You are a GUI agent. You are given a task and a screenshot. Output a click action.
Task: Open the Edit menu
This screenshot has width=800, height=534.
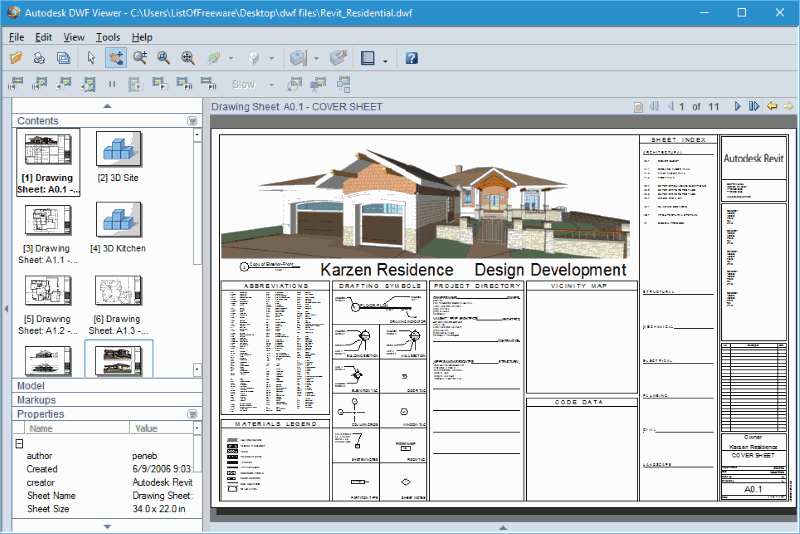(43, 37)
